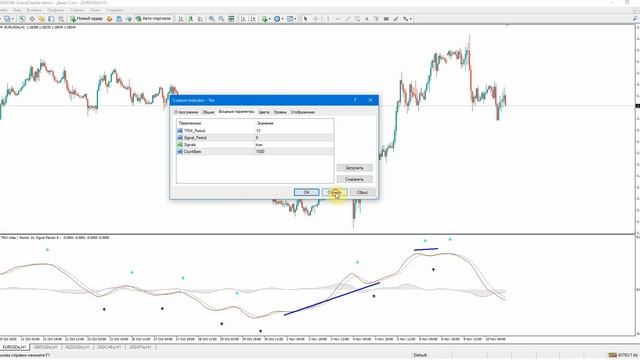Open the Data Window crosshair icon
This screenshot has width=640, height=360.
tap(32, 19)
